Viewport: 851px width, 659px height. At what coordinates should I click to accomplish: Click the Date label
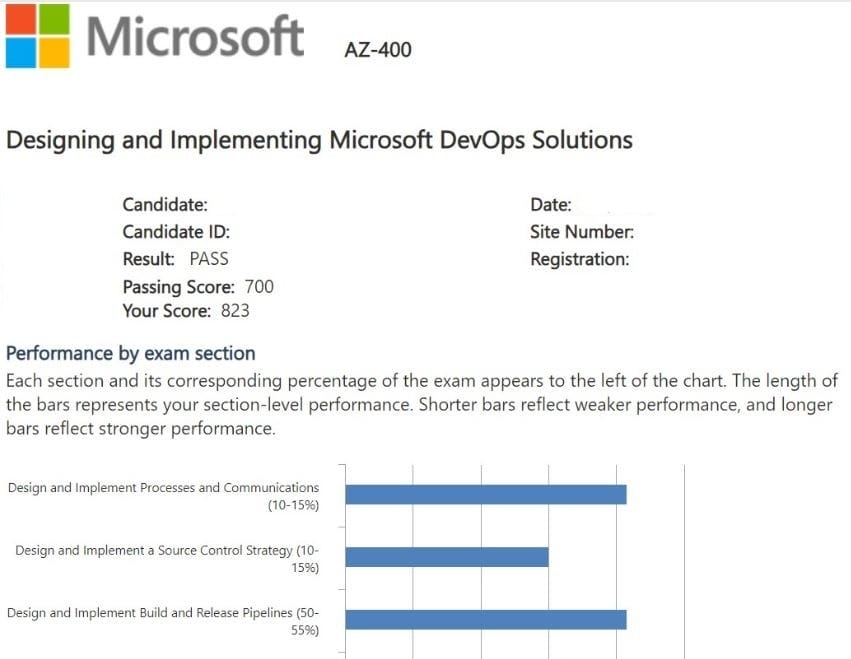coord(551,205)
